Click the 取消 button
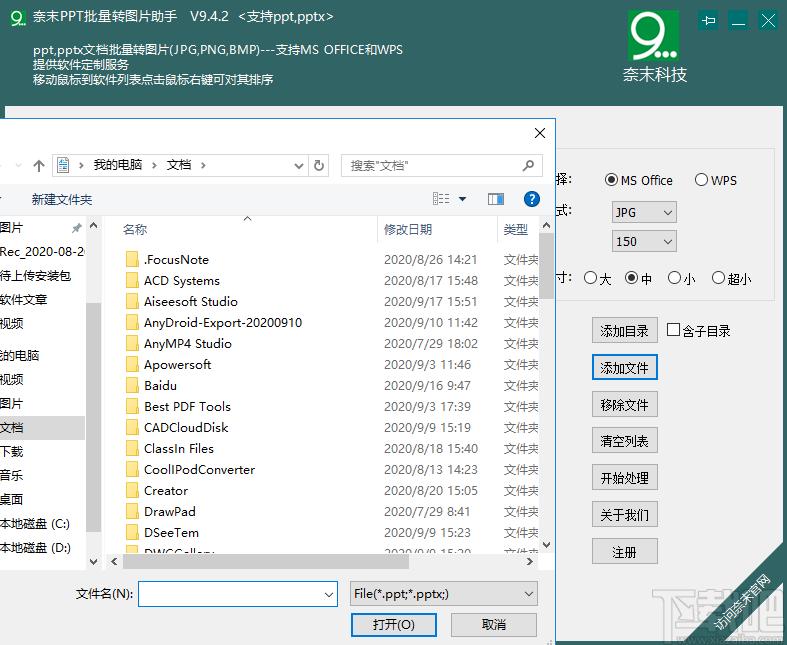The height and width of the screenshot is (645, 787). click(494, 624)
